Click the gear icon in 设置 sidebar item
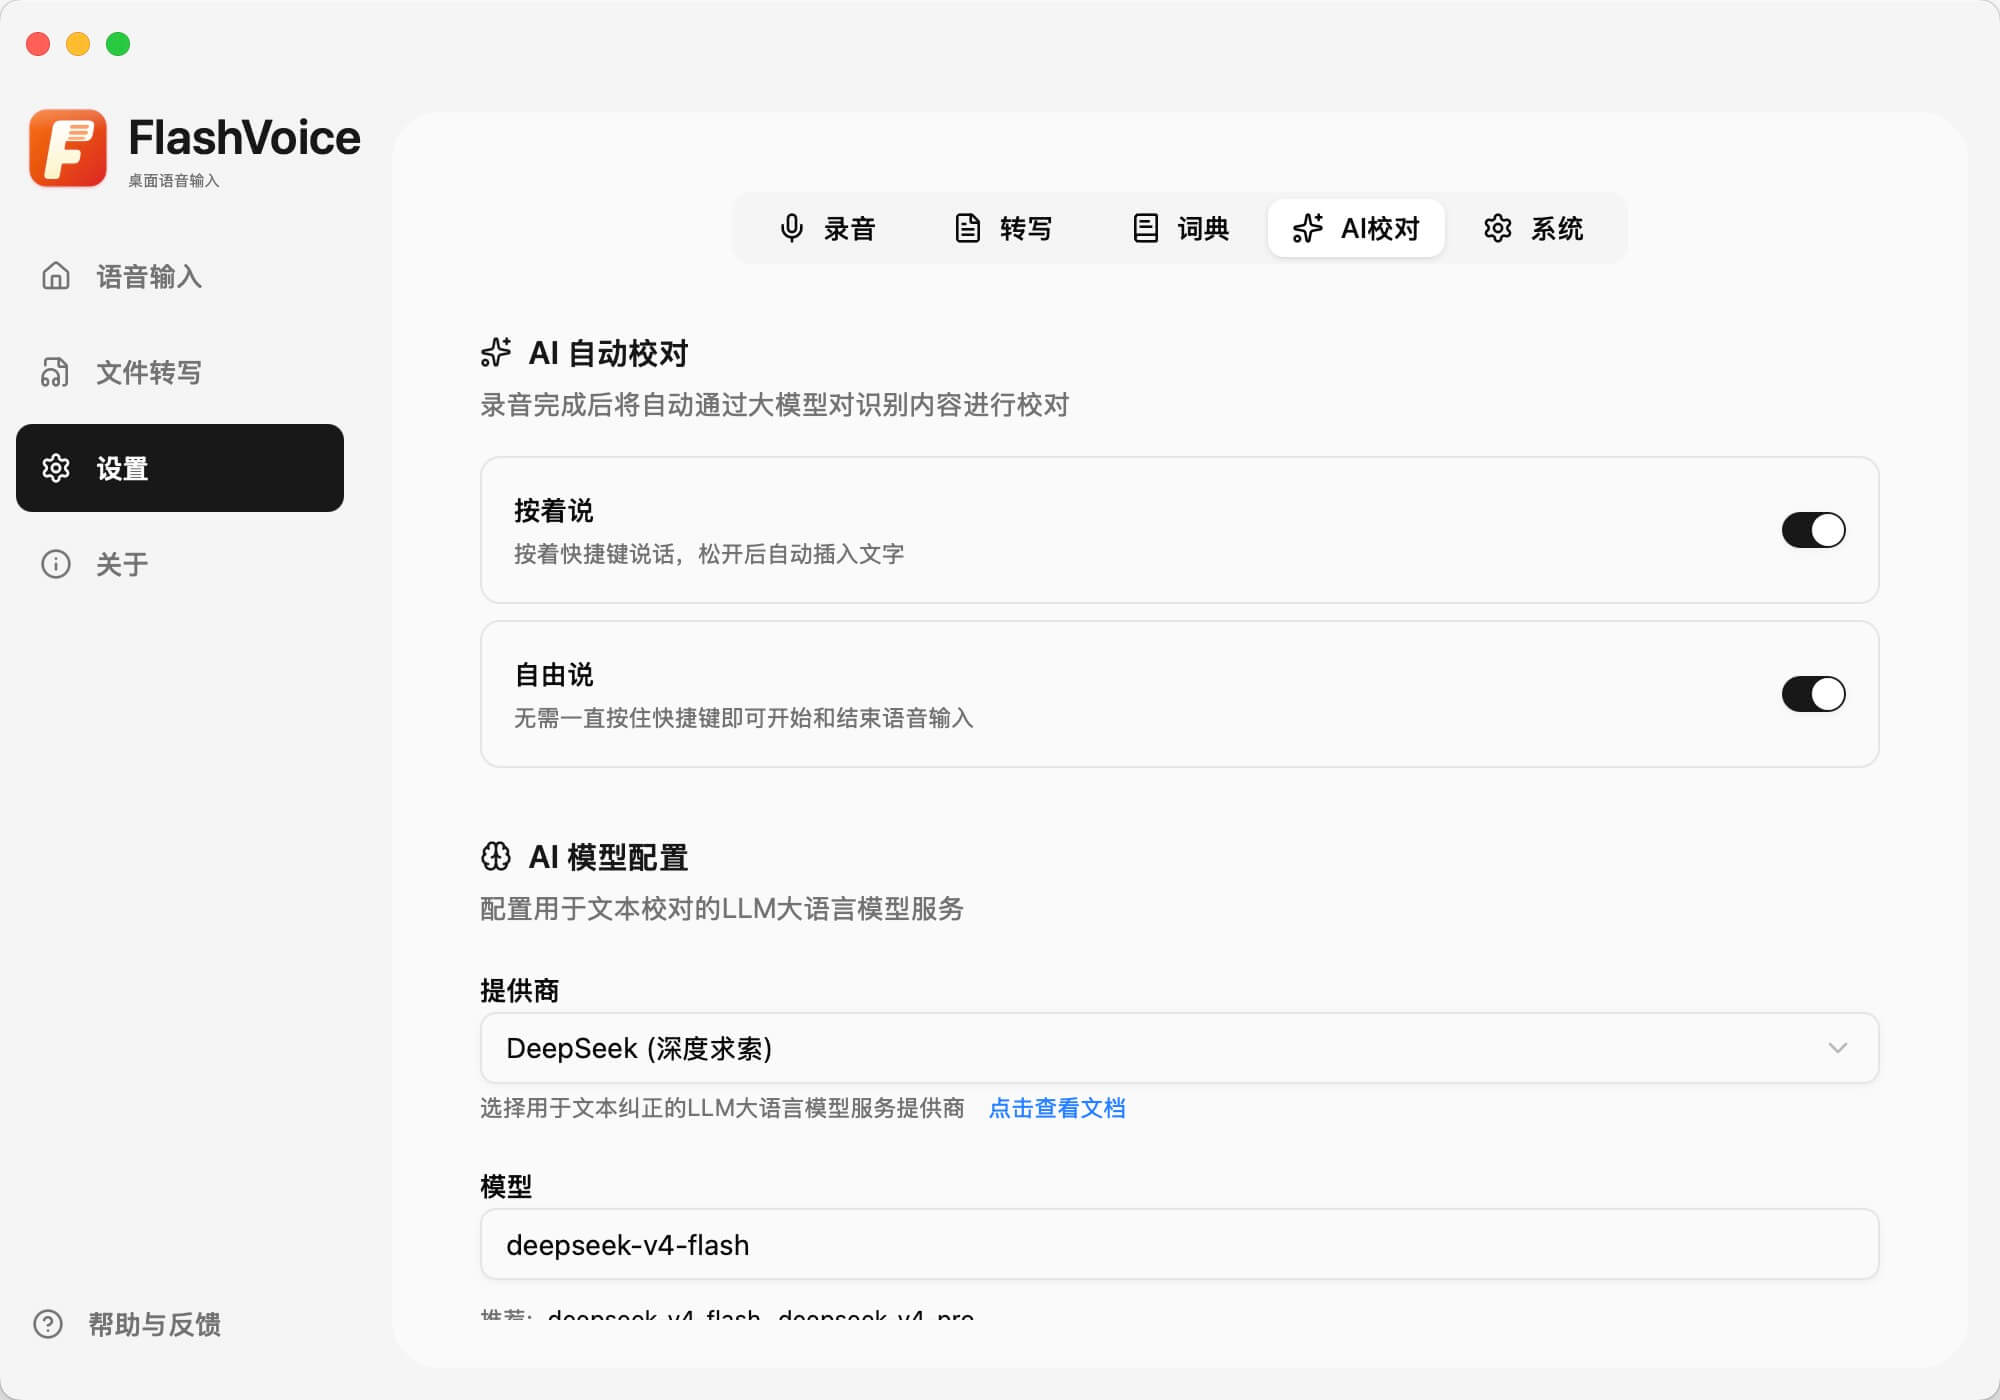Image resolution: width=2000 pixels, height=1400 pixels. tap(56, 468)
